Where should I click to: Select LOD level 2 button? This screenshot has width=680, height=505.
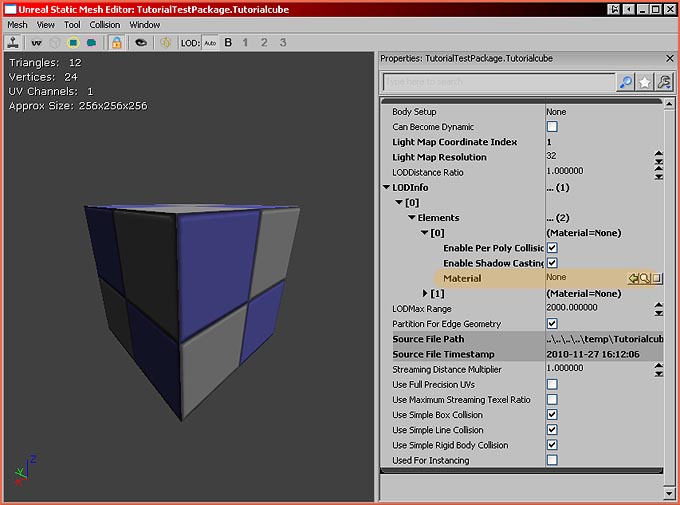click(264, 43)
